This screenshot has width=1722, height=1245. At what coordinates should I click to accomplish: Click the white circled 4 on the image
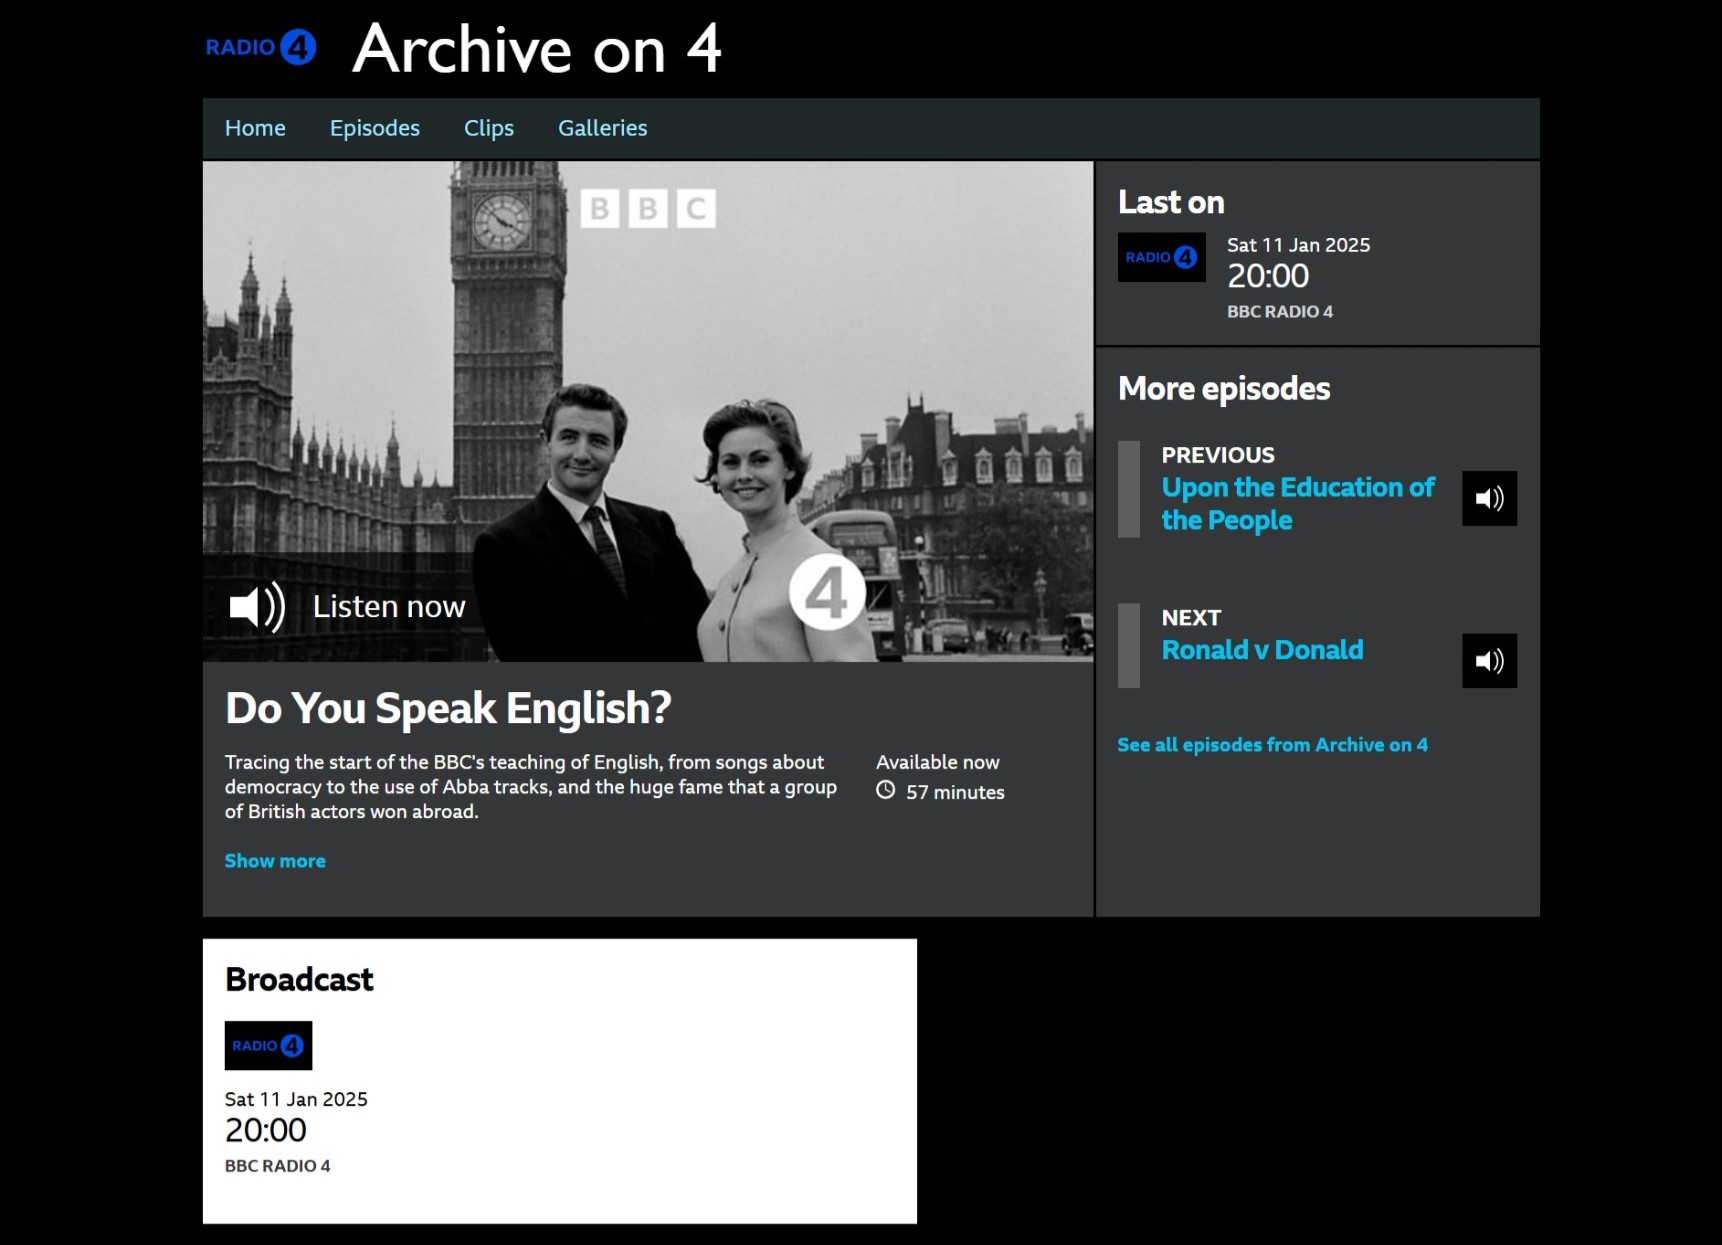tap(827, 592)
